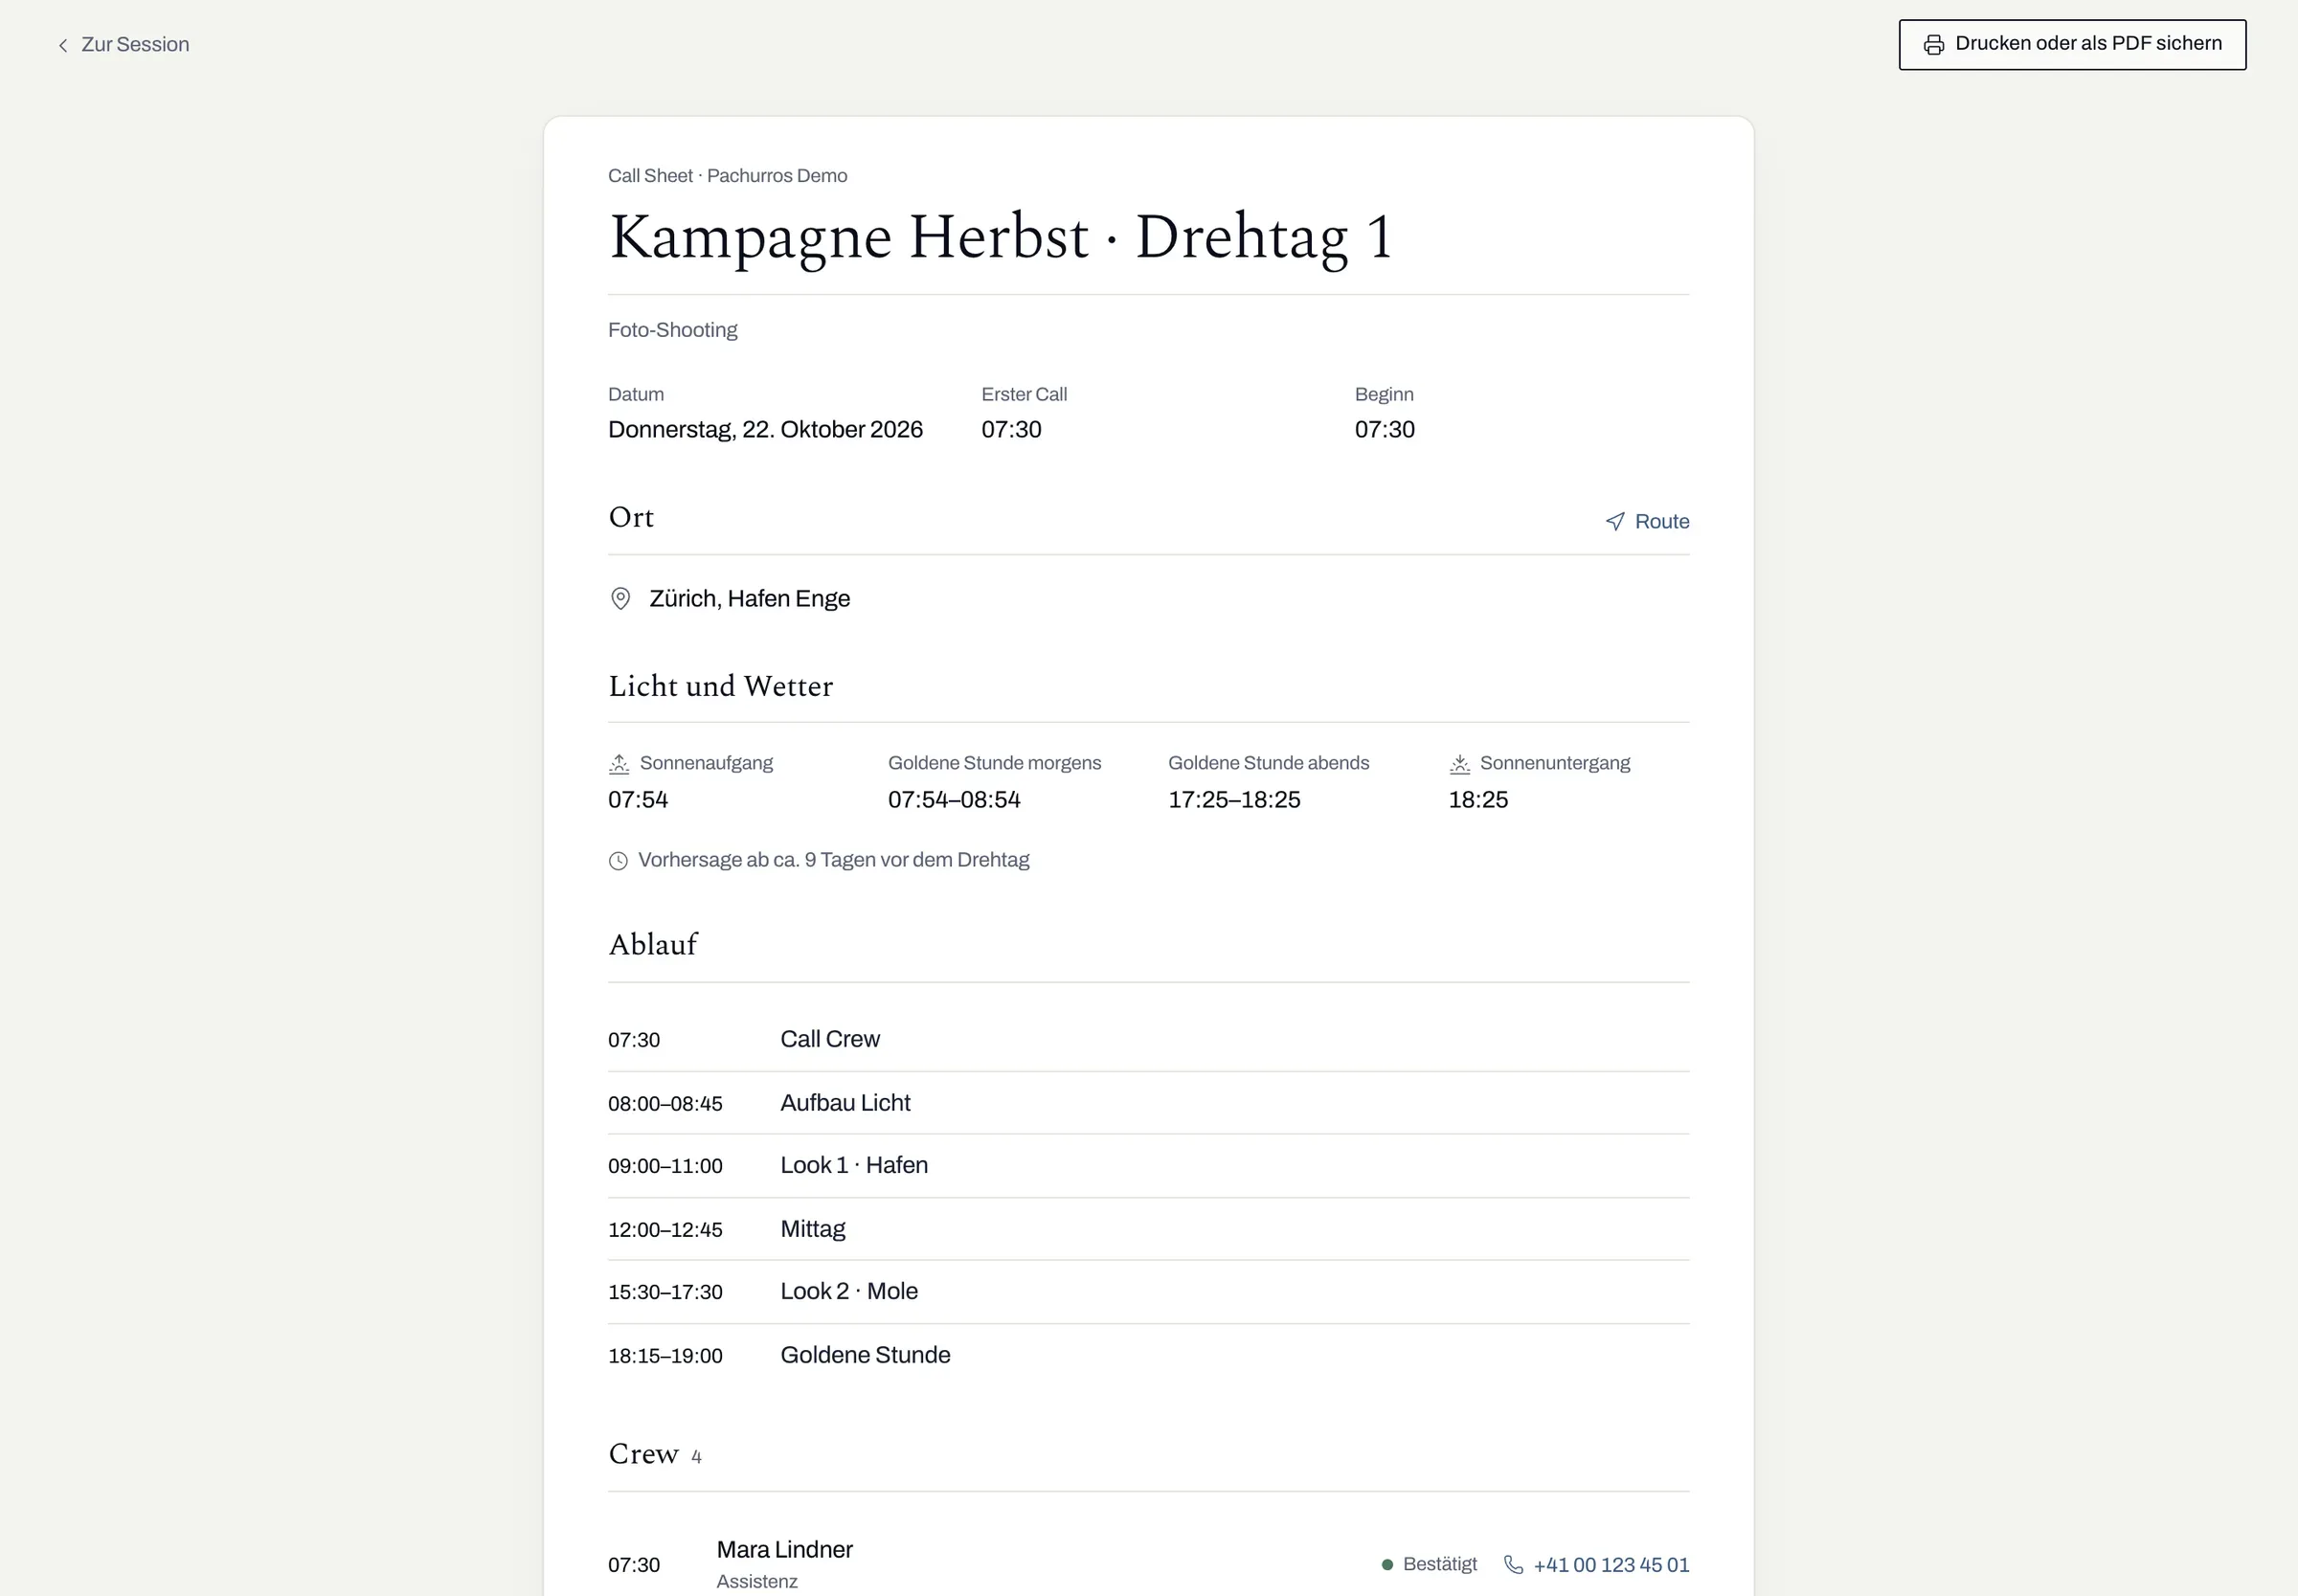Click the Vorhersage ab ca. 9 Tagen note

[833, 860]
